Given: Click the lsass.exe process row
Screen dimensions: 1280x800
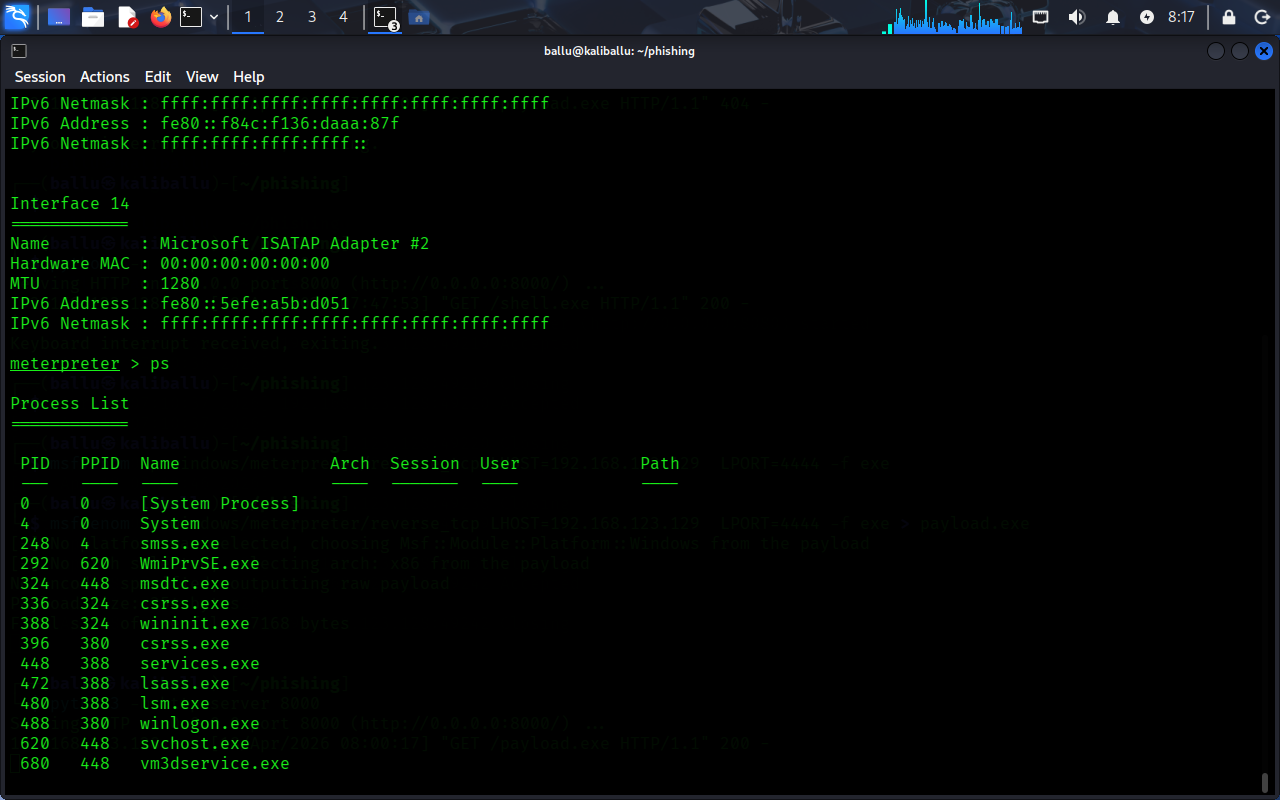Looking at the screenshot, I should [125, 683].
